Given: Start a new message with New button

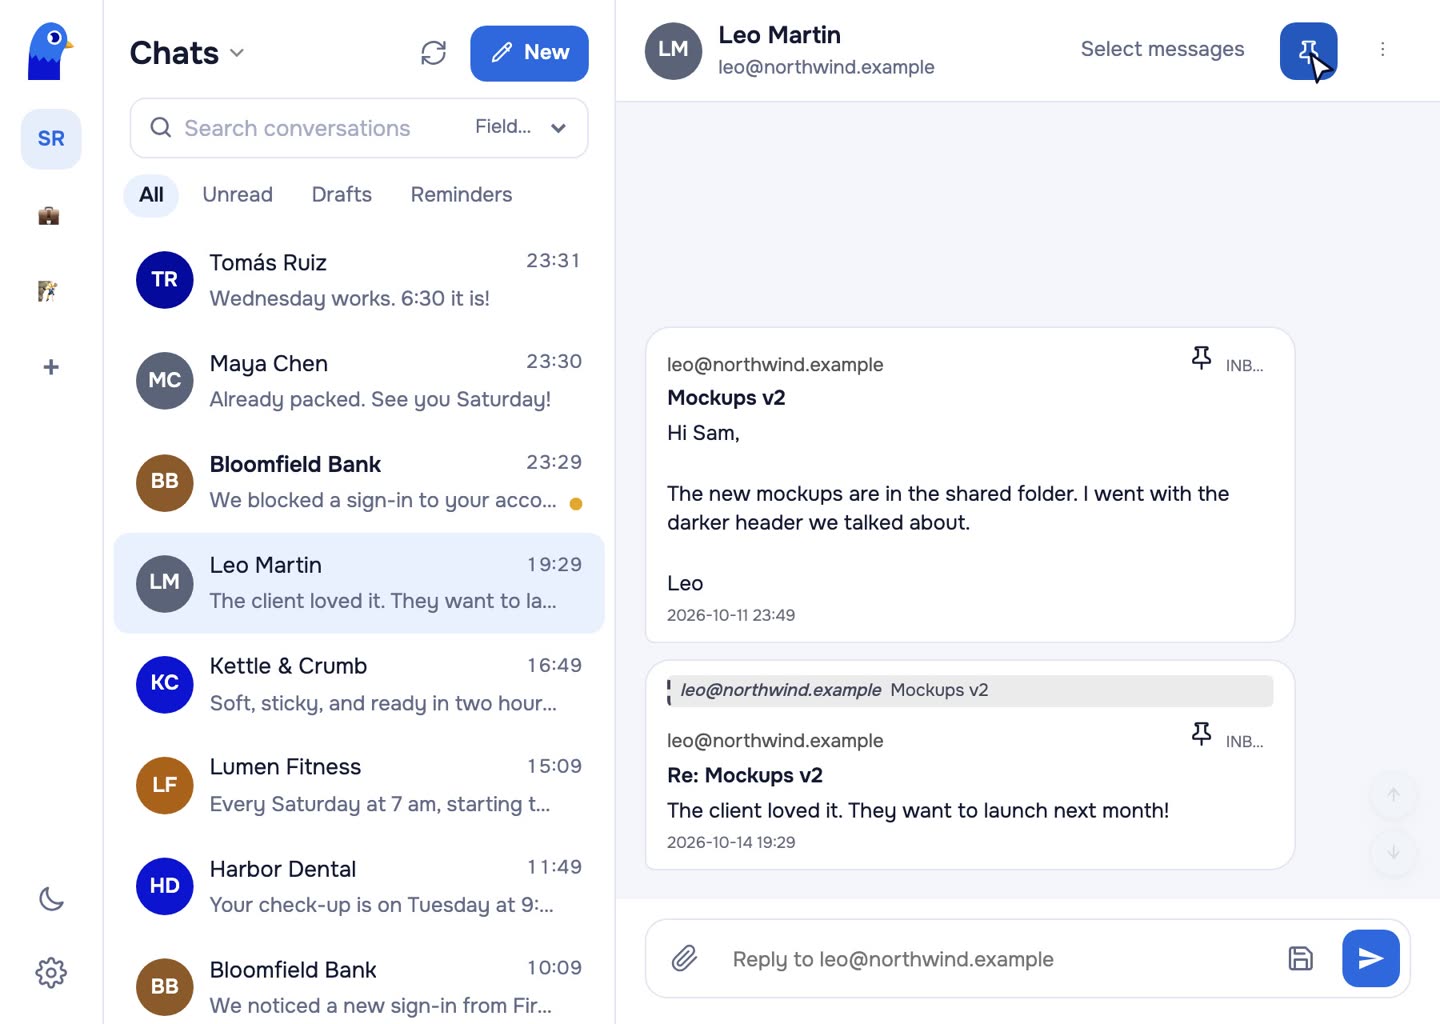Looking at the screenshot, I should point(529,53).
